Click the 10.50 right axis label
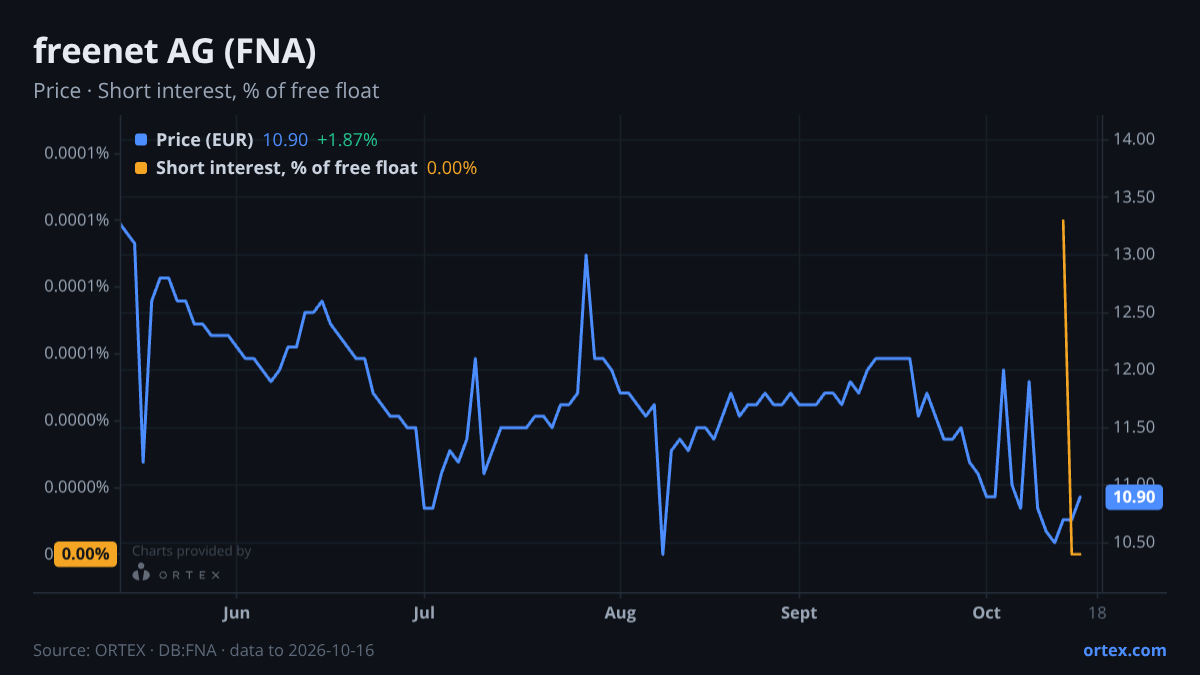 click(1135, 543)
